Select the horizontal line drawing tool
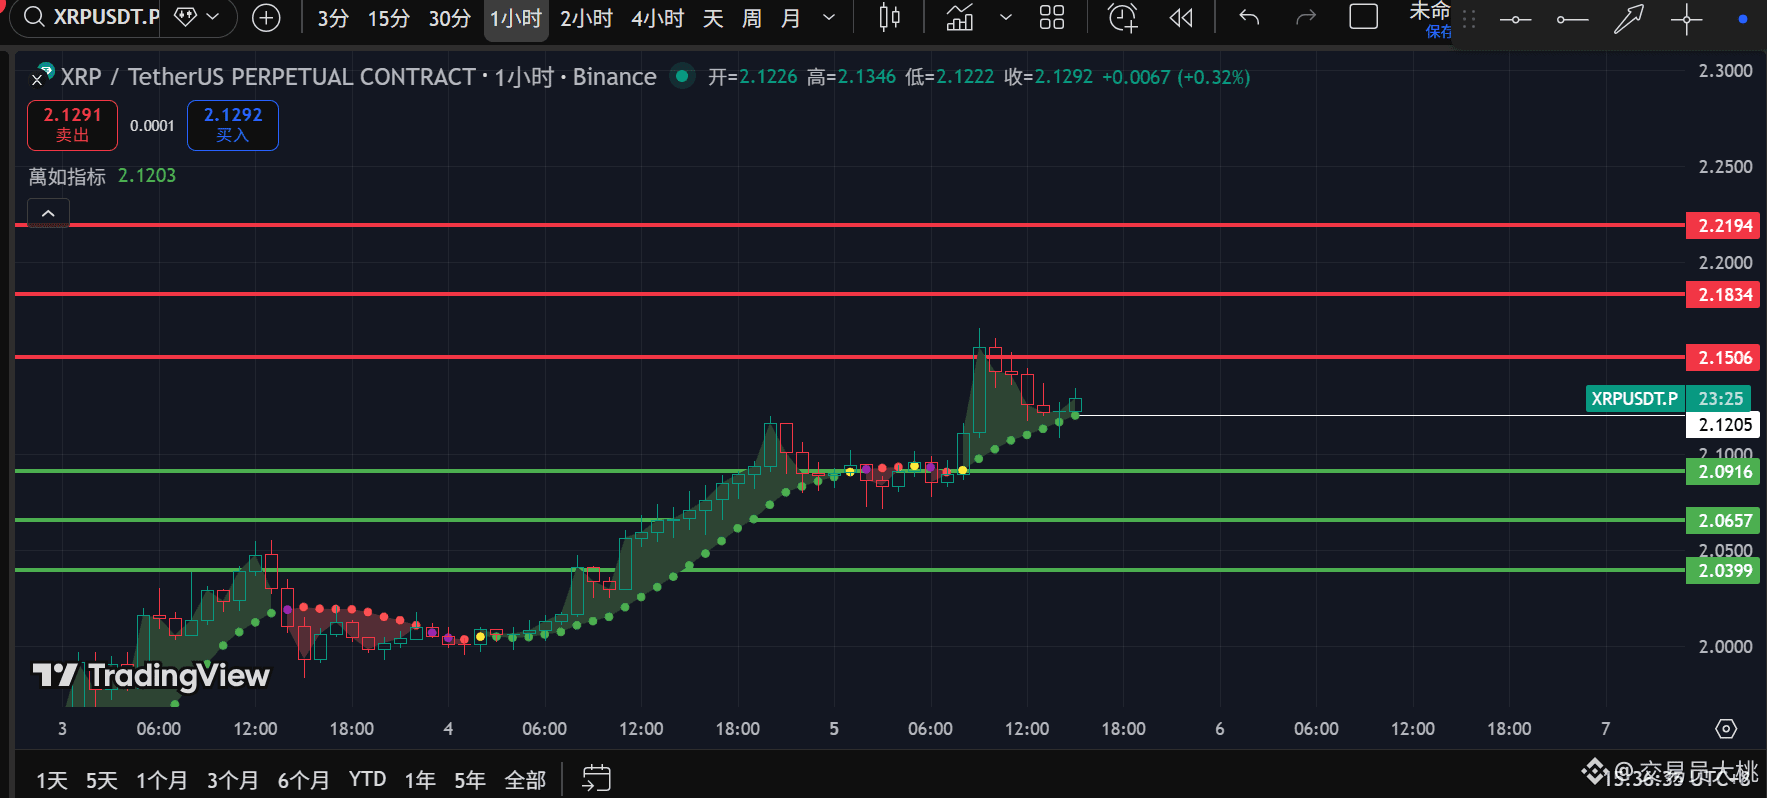1767x798 pixels. tap(1516, 20)
